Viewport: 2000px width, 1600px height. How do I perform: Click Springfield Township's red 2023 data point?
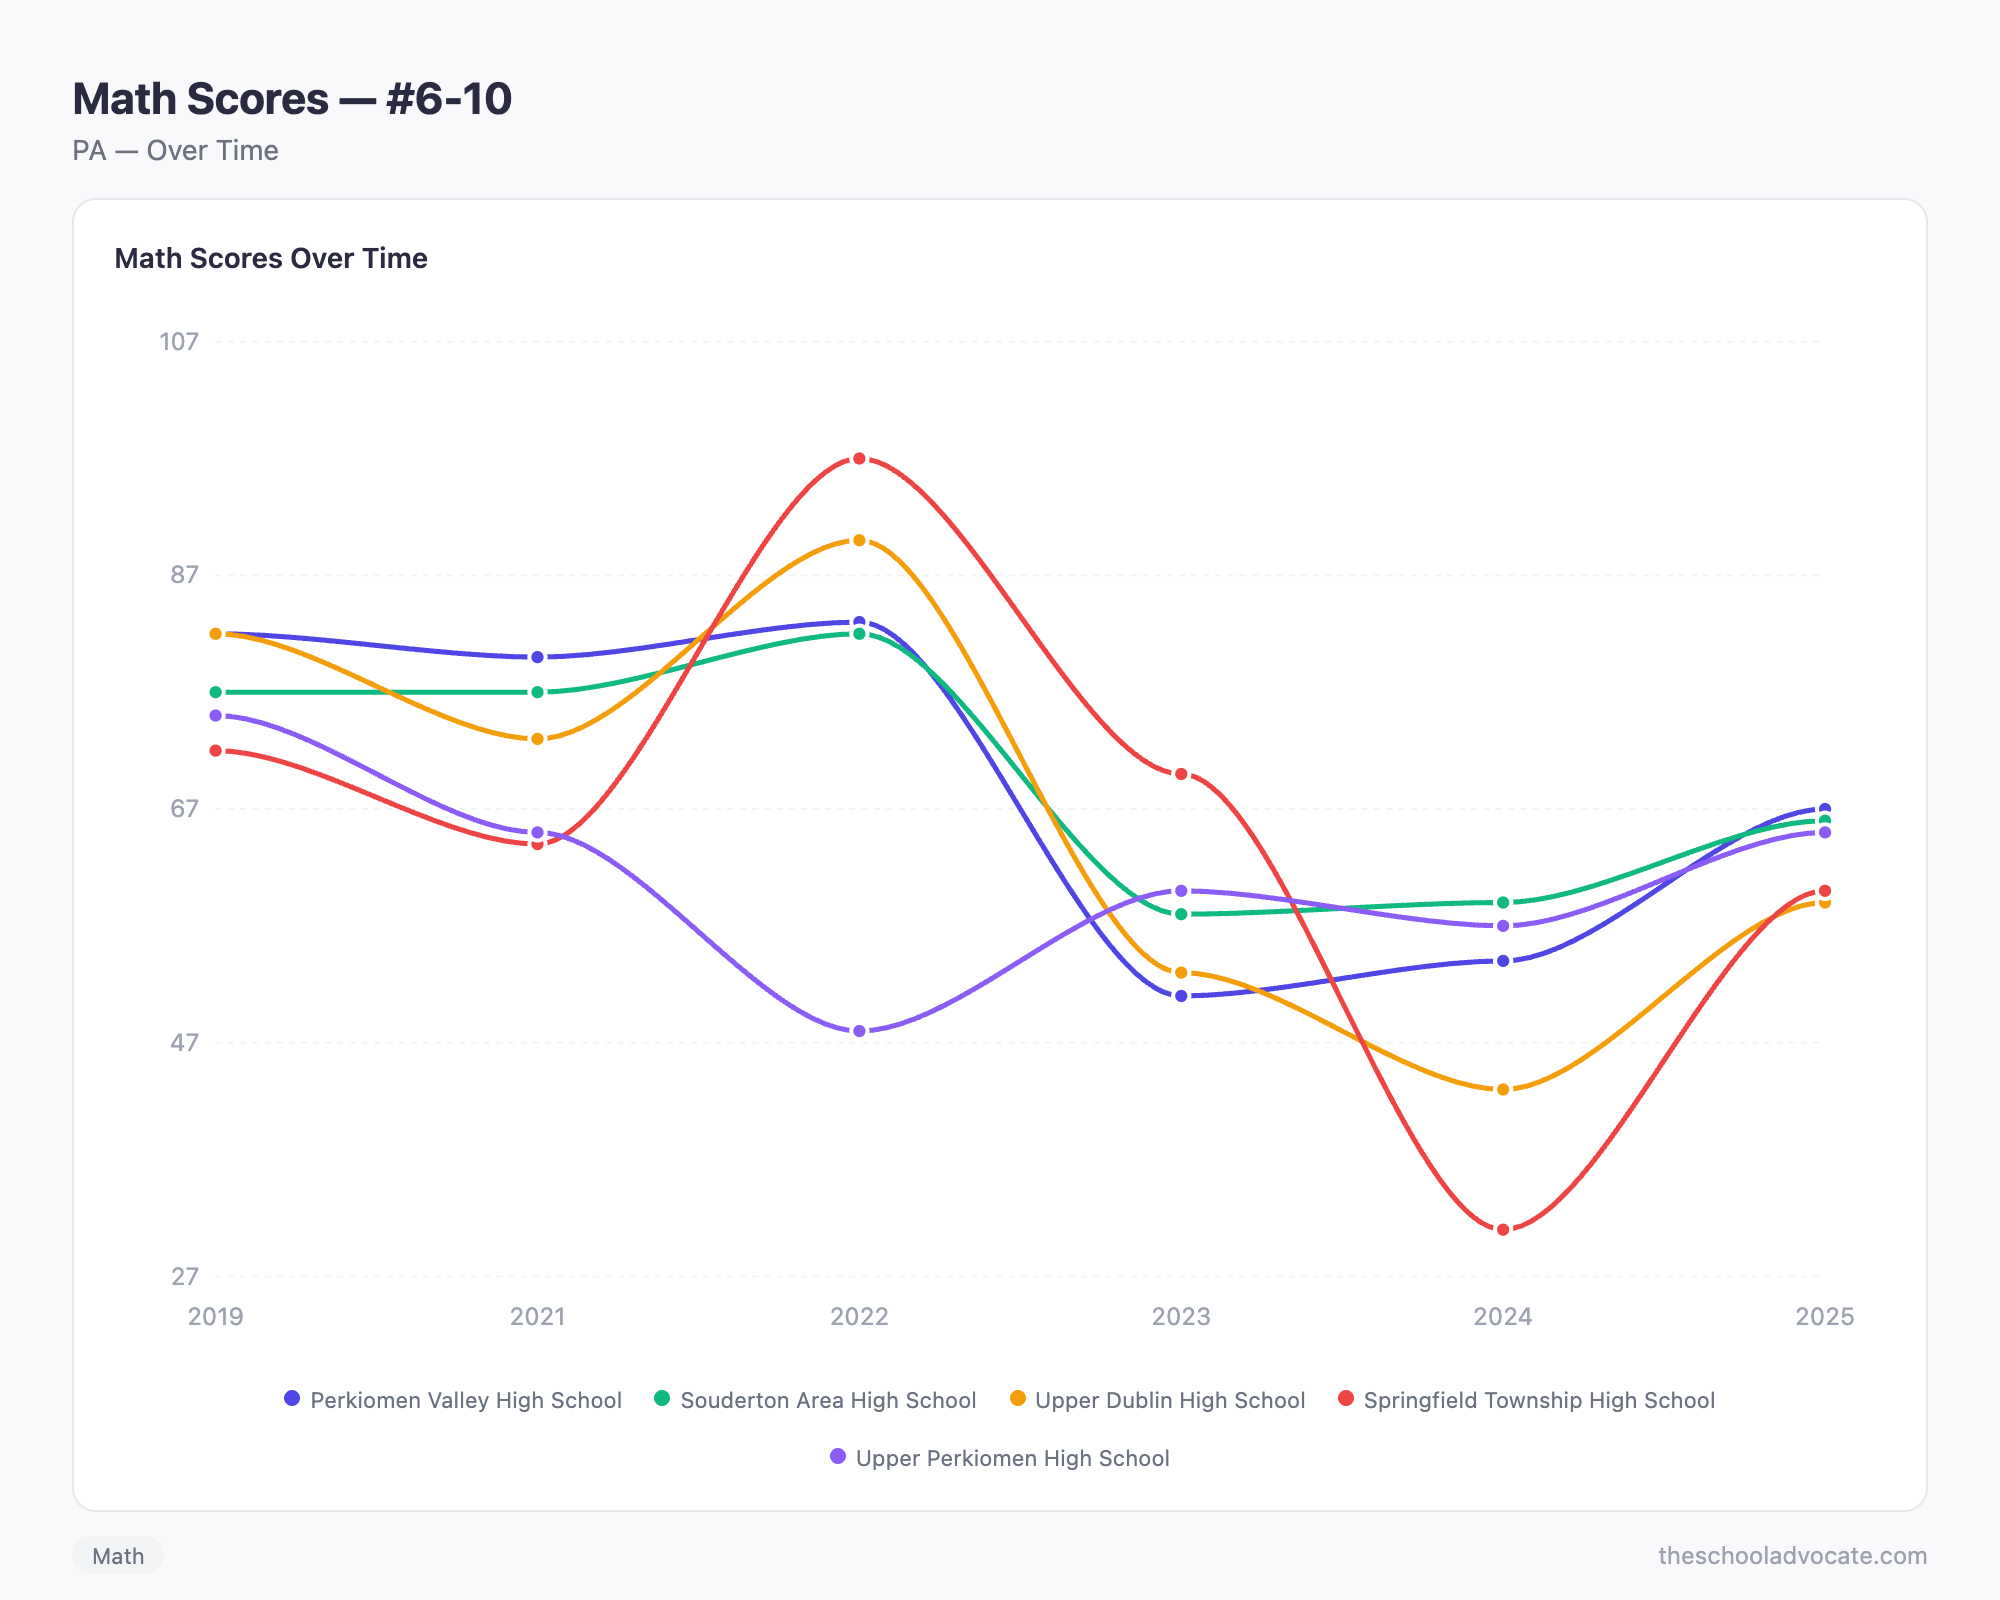coord(1181,774)
